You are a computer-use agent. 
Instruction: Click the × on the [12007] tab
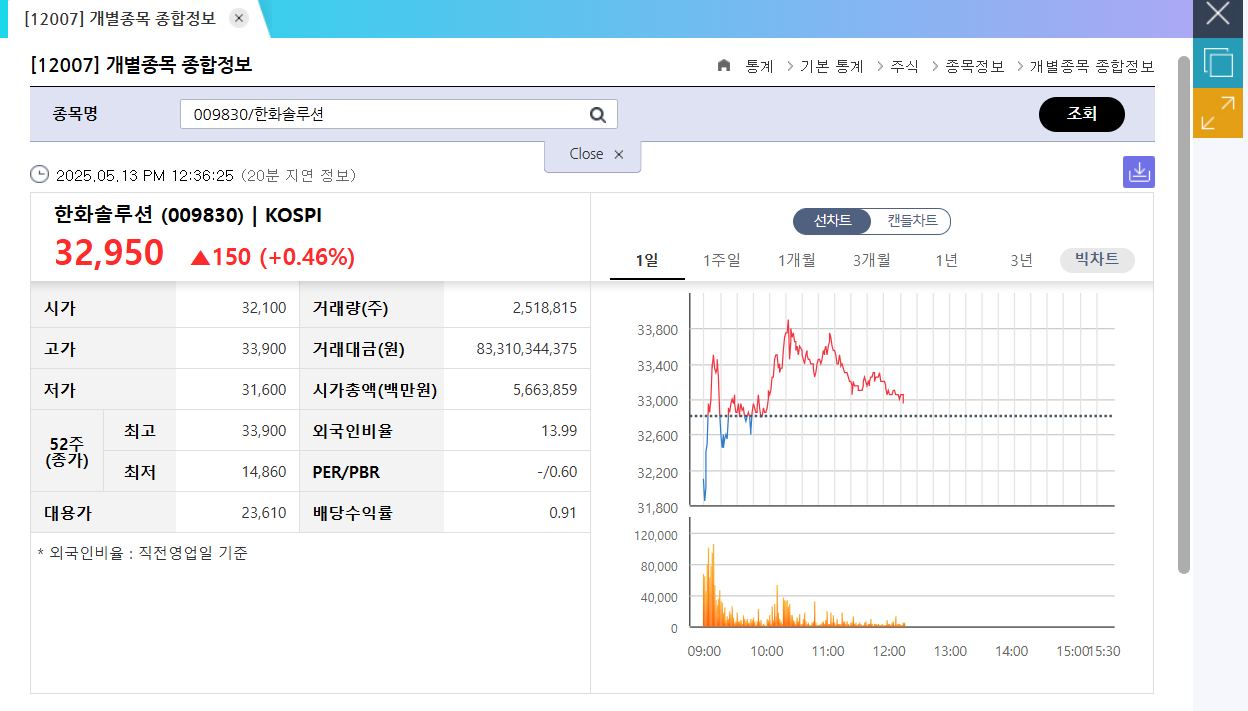click(x=238, y=17)
